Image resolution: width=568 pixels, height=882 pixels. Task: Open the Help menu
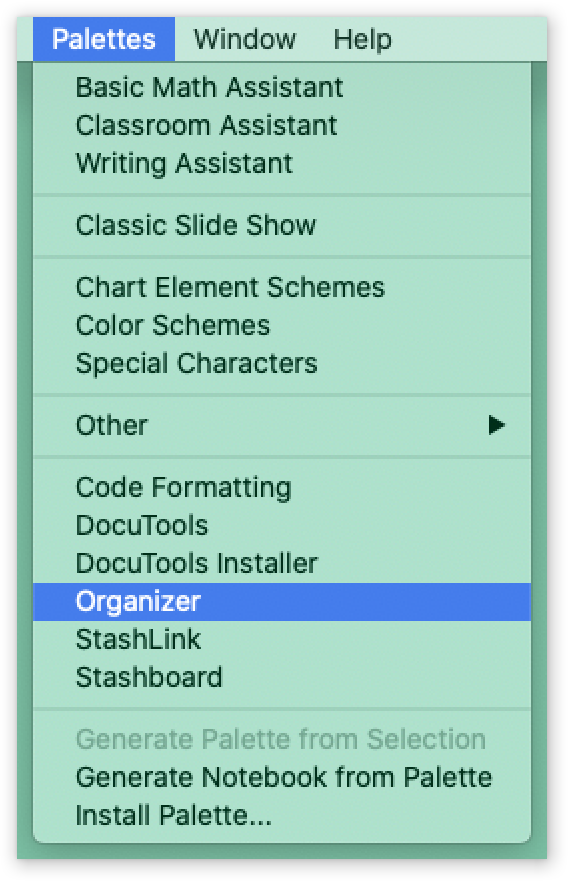coord(363,39)
